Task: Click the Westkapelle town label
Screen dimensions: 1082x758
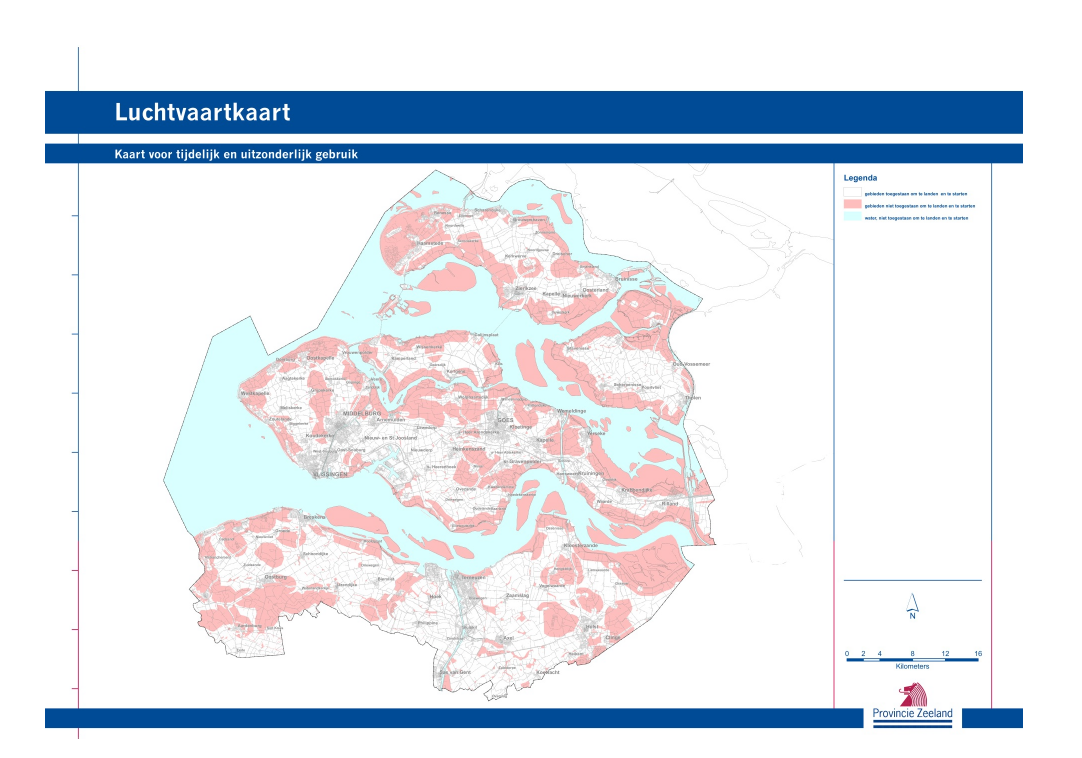Action: tap(255, 393)
